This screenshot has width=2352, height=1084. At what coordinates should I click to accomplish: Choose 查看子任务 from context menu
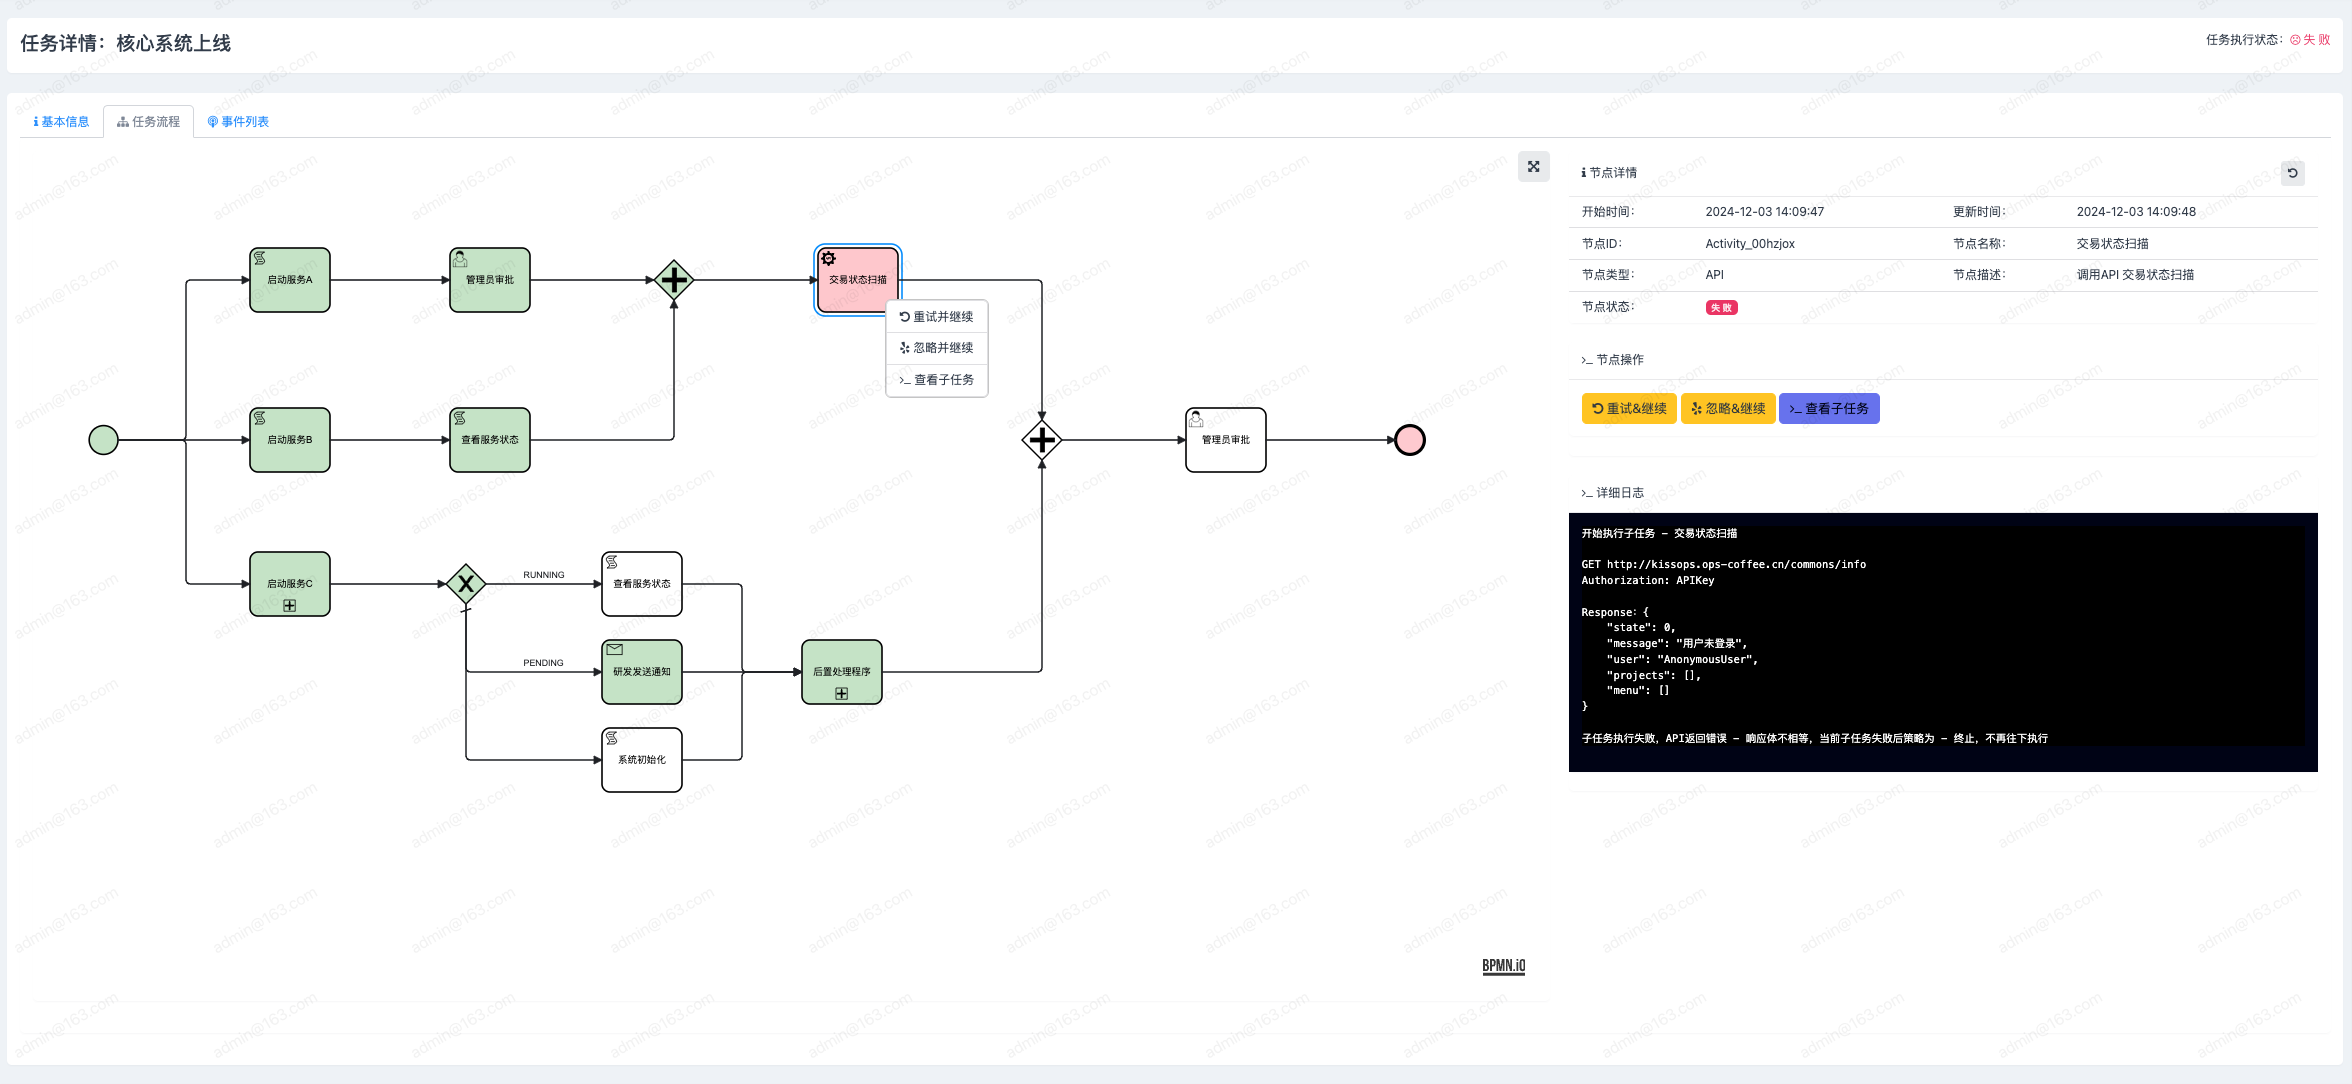(937, 380)
